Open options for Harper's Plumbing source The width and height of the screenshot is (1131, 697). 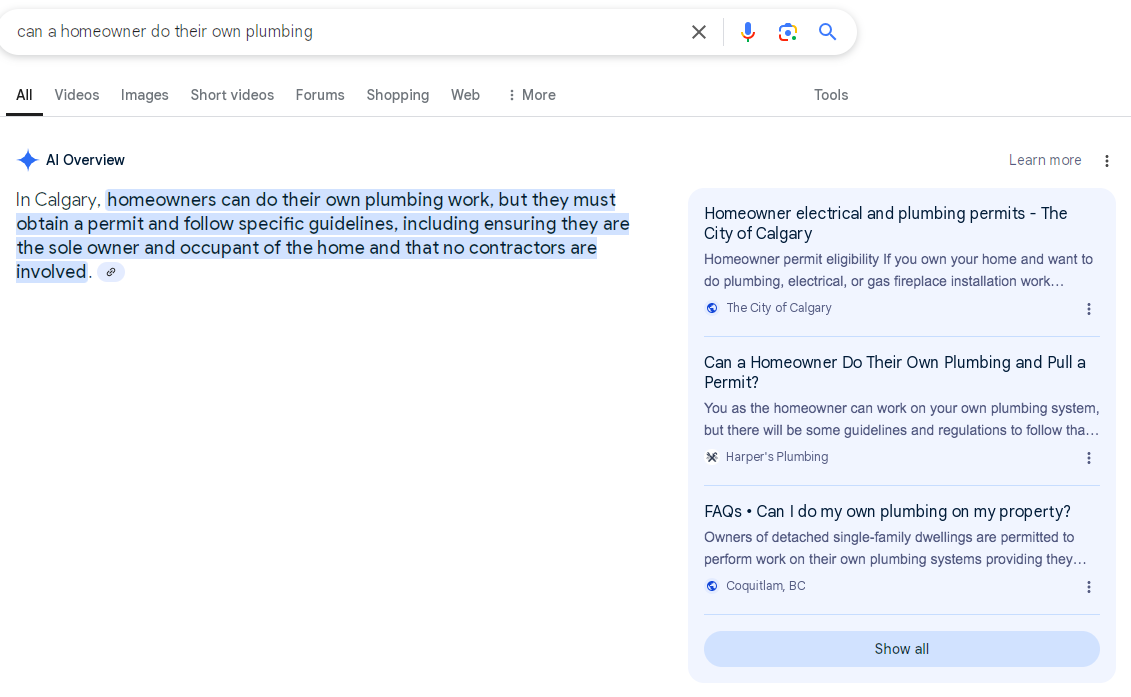[x=1089, y=458]
